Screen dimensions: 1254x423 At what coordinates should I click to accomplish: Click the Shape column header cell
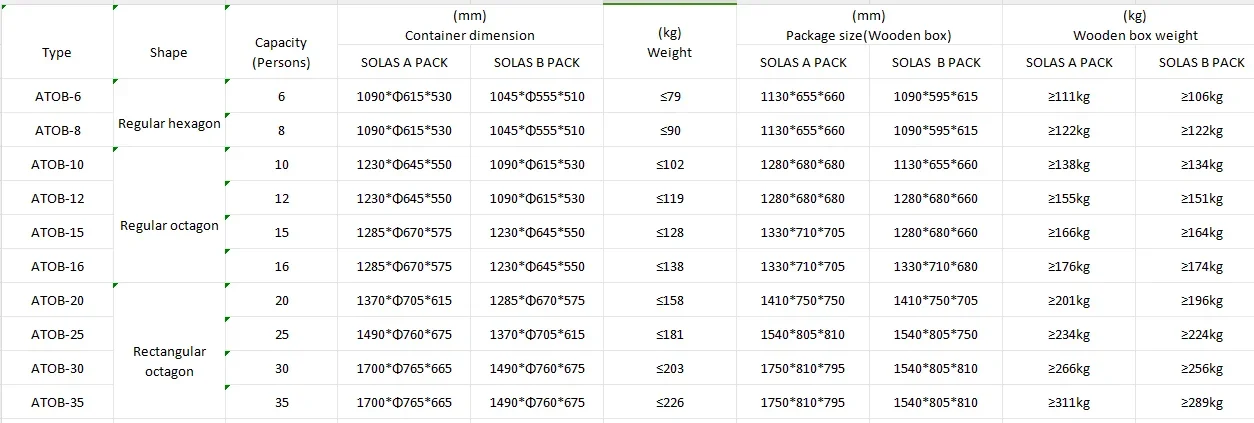pos(168,53)
